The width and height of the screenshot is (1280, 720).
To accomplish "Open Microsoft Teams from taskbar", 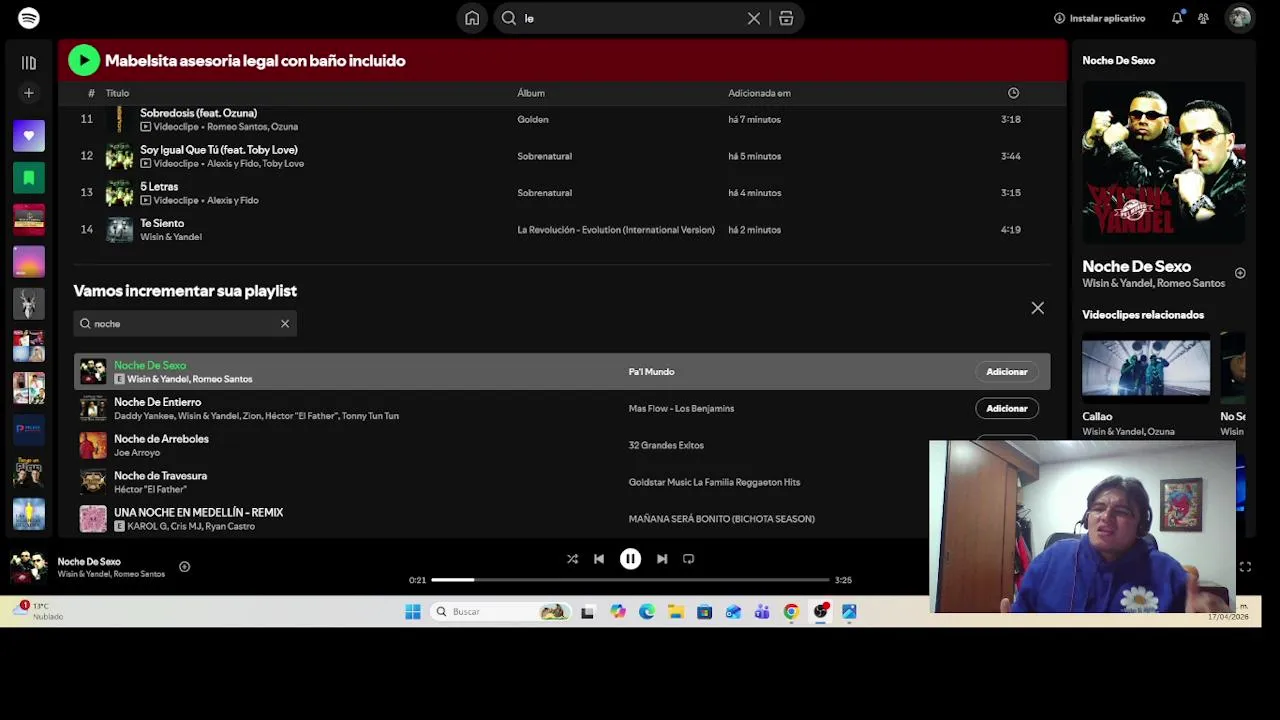I will click(x=762, y=612).
